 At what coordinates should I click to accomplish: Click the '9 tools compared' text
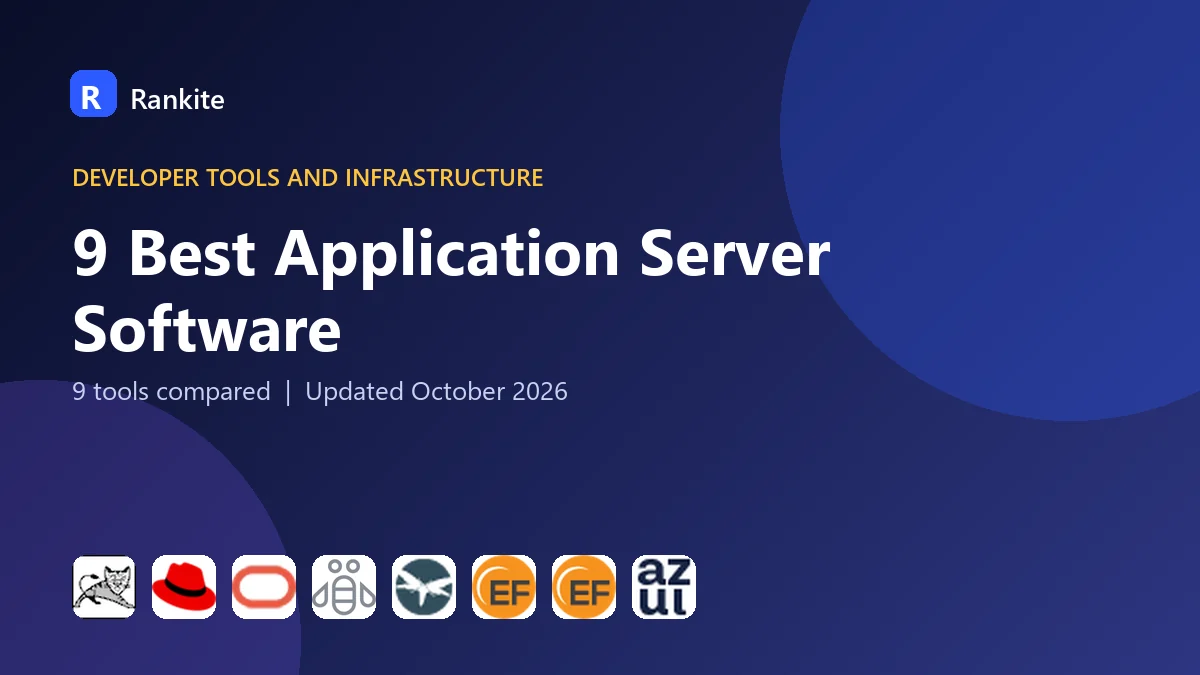click(171, 391)
